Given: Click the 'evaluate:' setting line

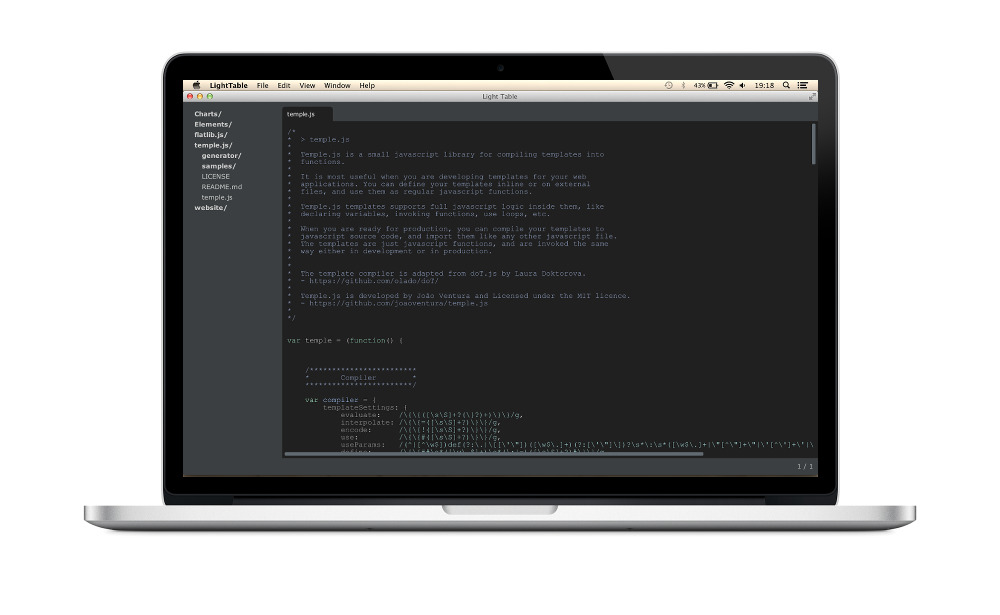Looking at the screenshot, I should pyautogui.click(x=432, y=415).
